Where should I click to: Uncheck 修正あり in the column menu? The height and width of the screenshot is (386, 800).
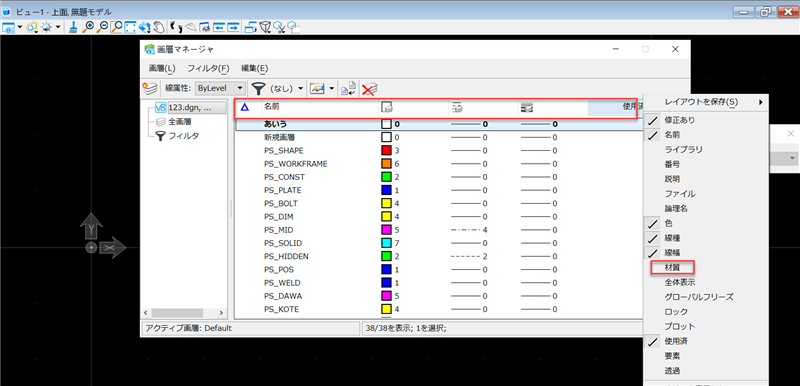[x=679, y=120]
